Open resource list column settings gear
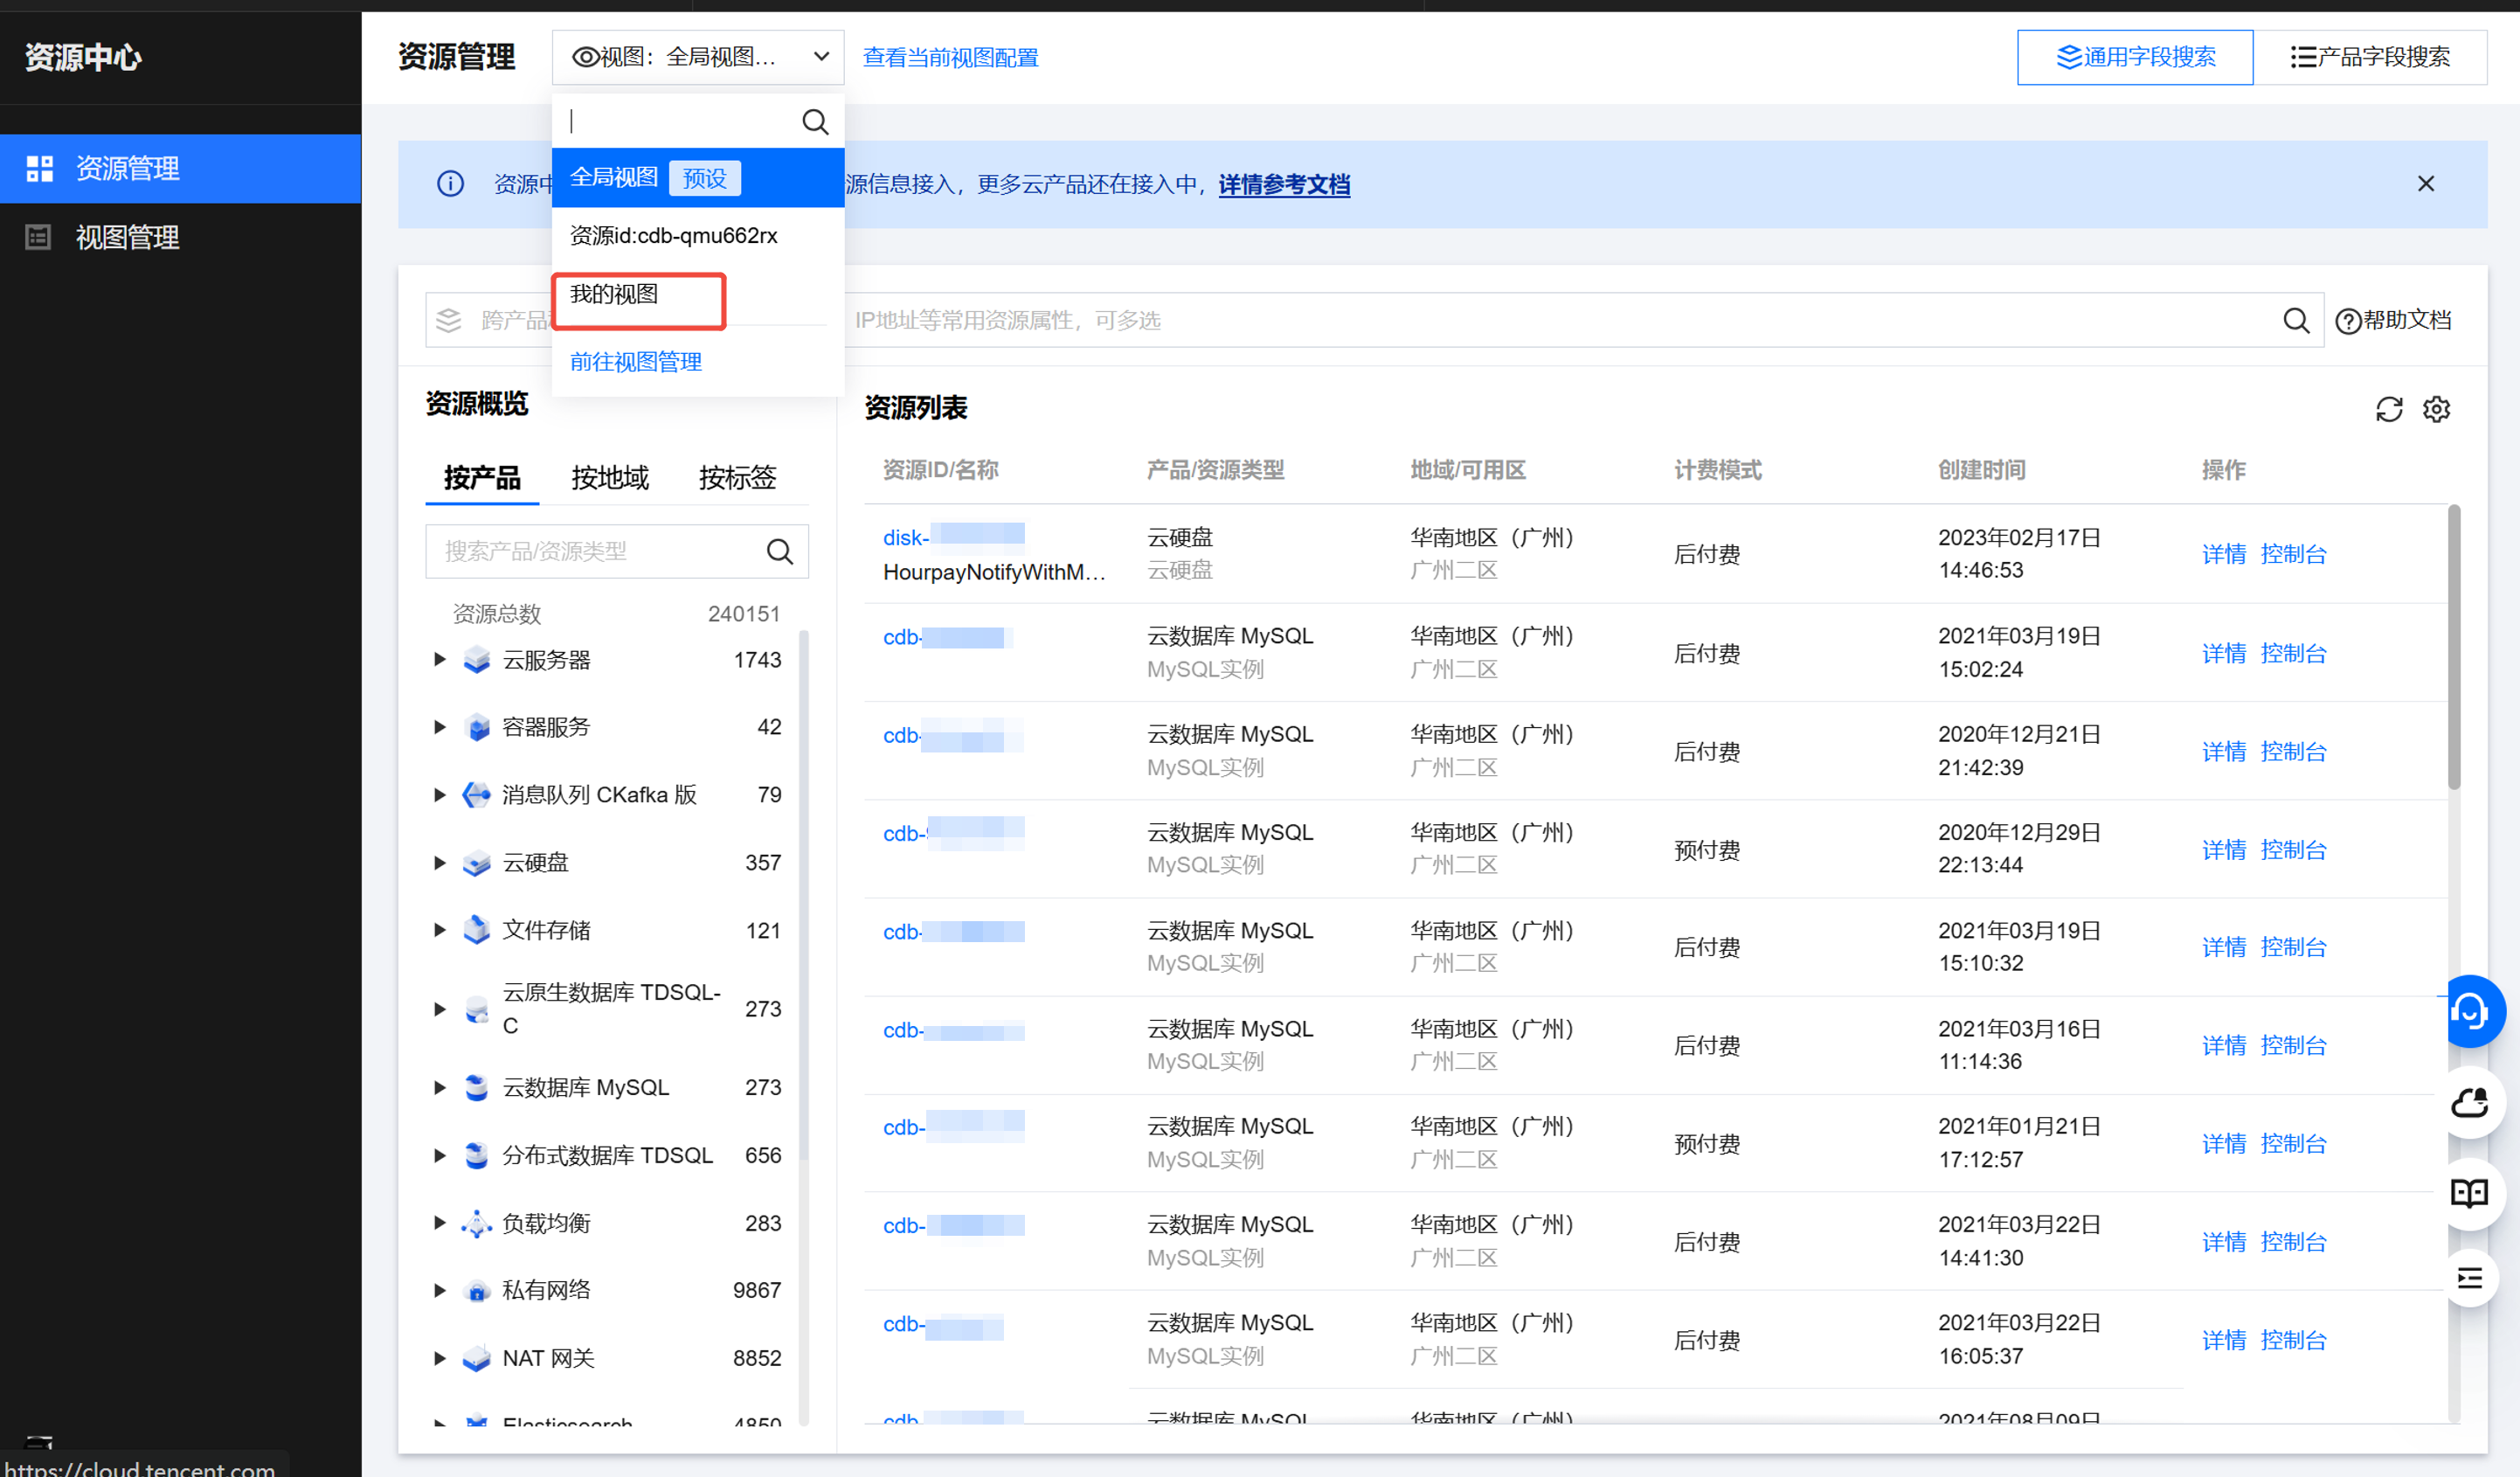This screenshot has height=1477, width=2520. (2436, 409)
